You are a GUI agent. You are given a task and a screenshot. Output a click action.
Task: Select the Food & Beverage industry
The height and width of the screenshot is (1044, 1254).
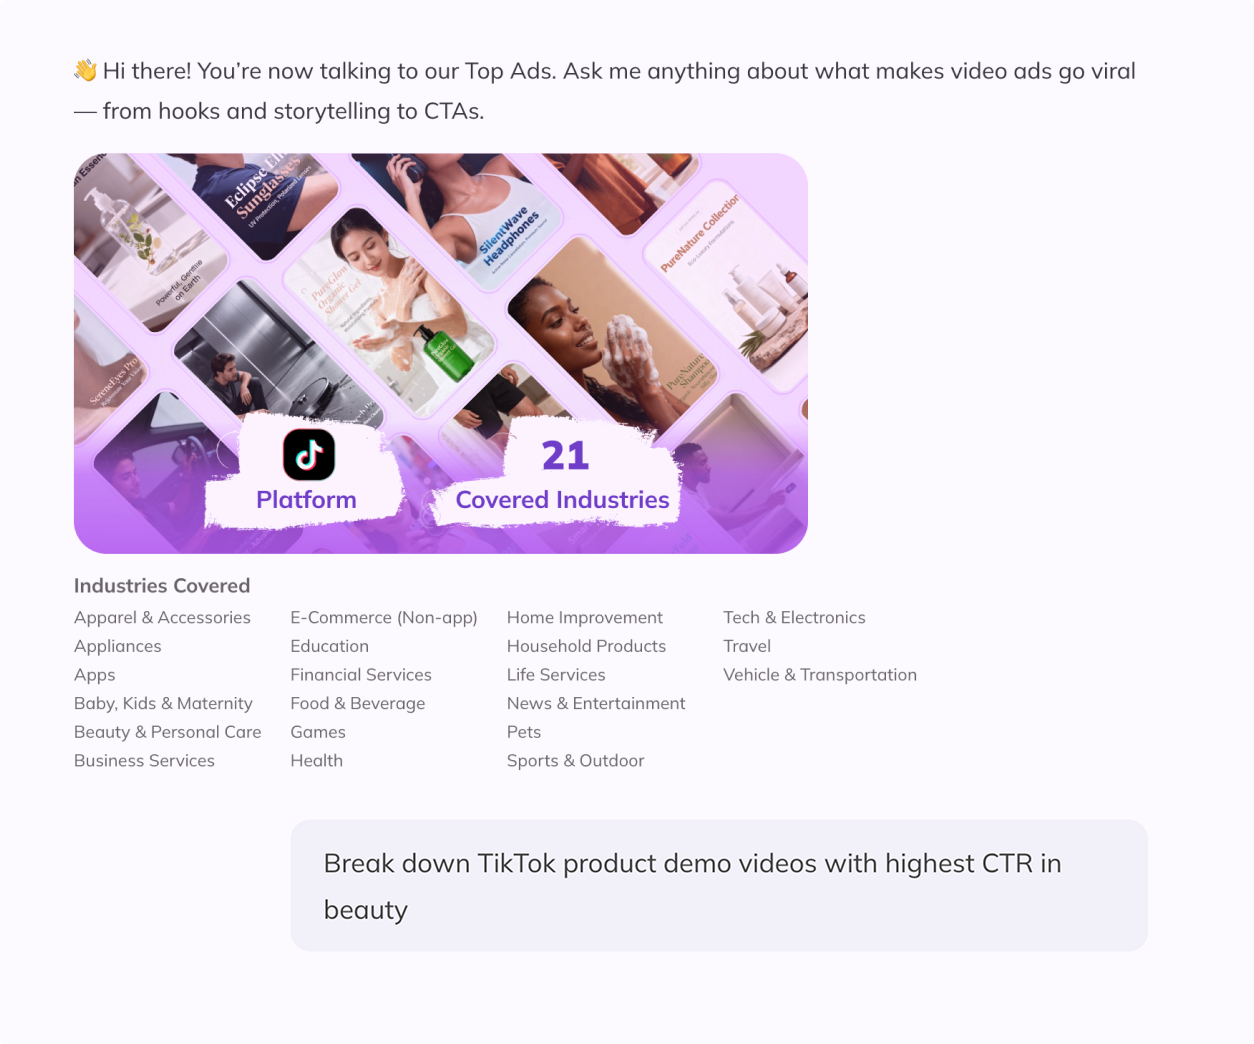357,703
